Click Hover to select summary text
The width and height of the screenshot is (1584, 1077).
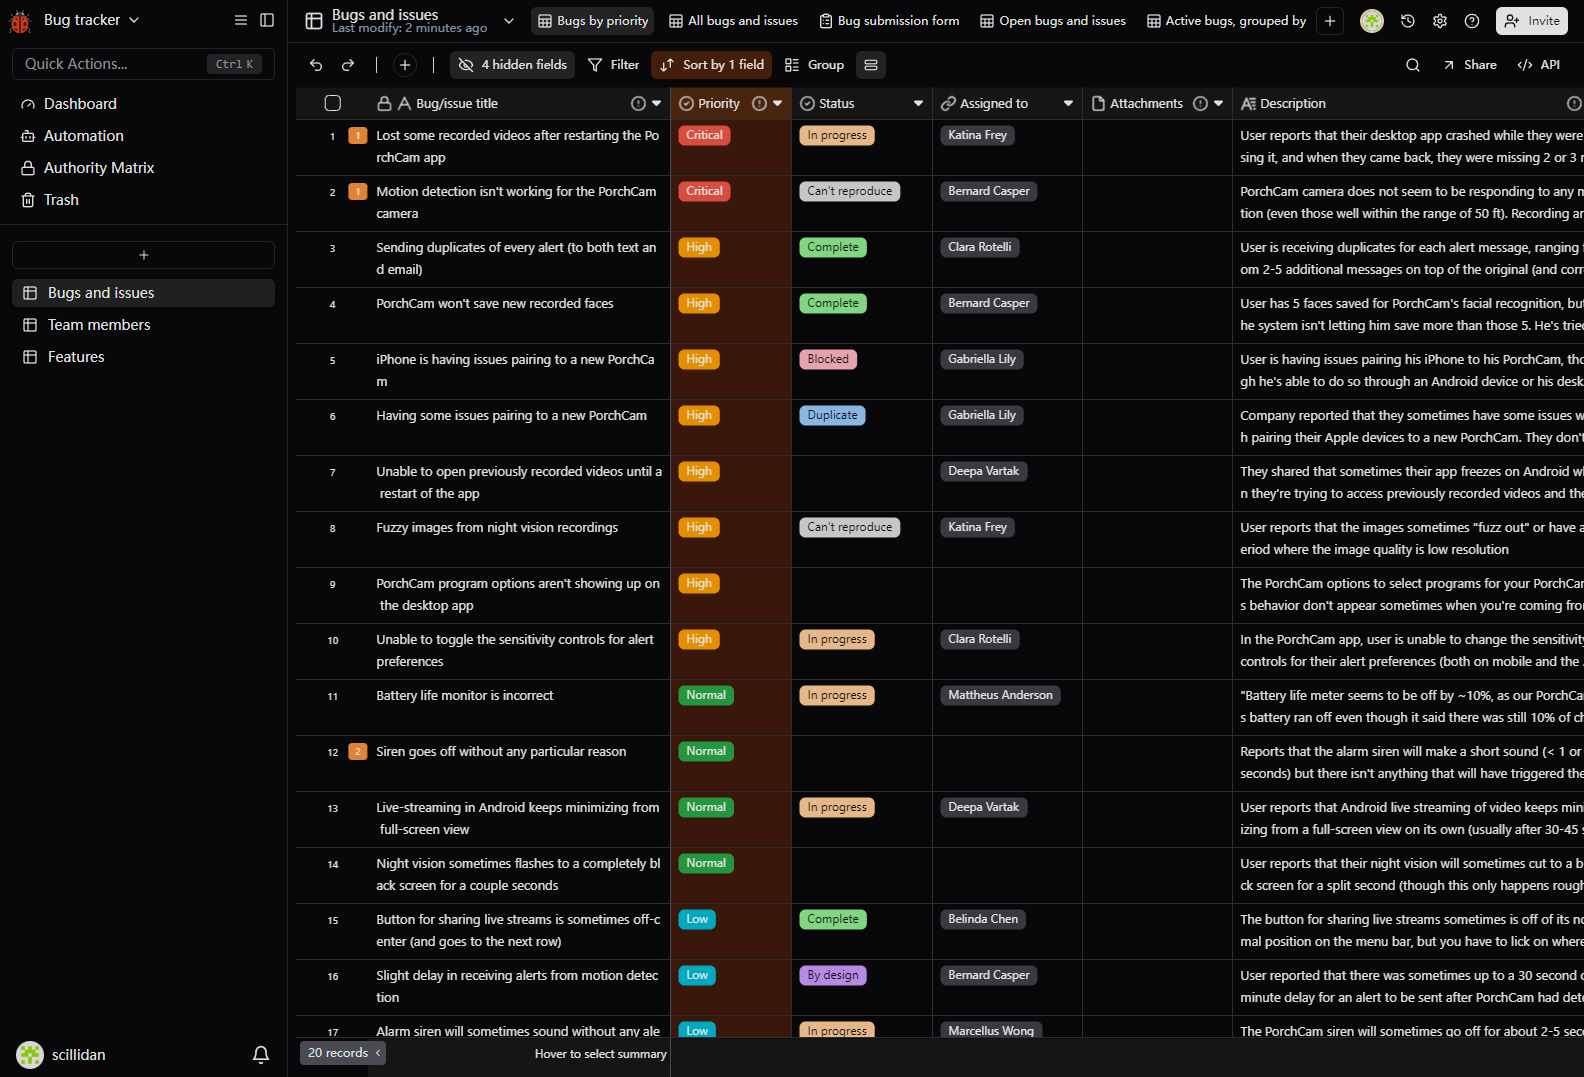coord(601,1054)
